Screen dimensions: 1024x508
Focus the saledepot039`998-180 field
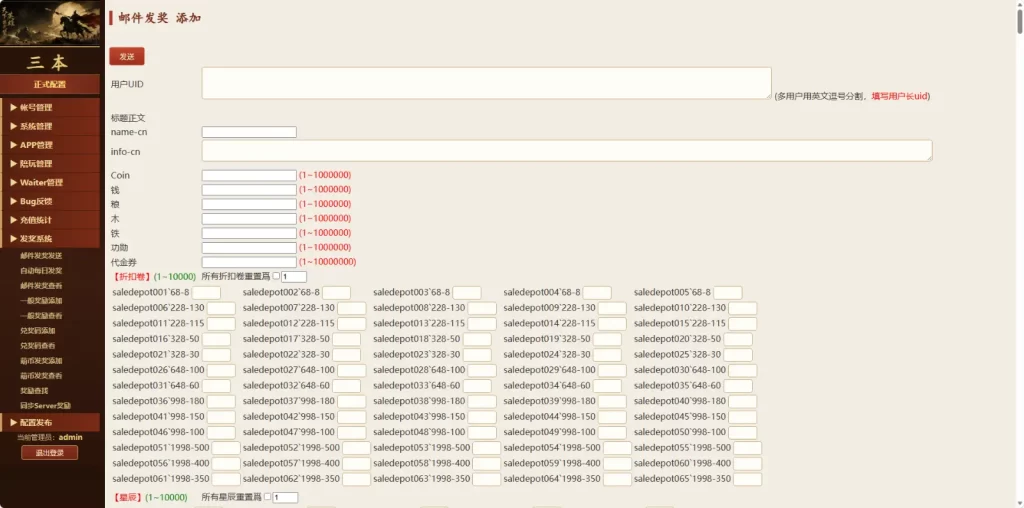pos(612,402)
